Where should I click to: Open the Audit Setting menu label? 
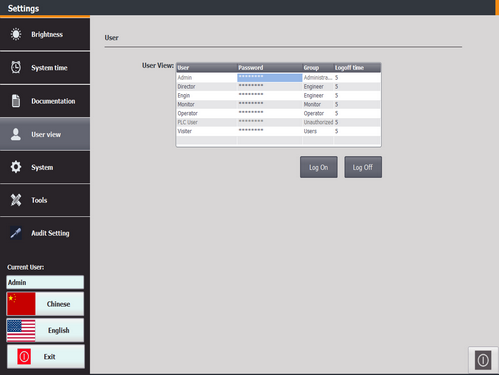pyautogui.click(x=50, y=233)
